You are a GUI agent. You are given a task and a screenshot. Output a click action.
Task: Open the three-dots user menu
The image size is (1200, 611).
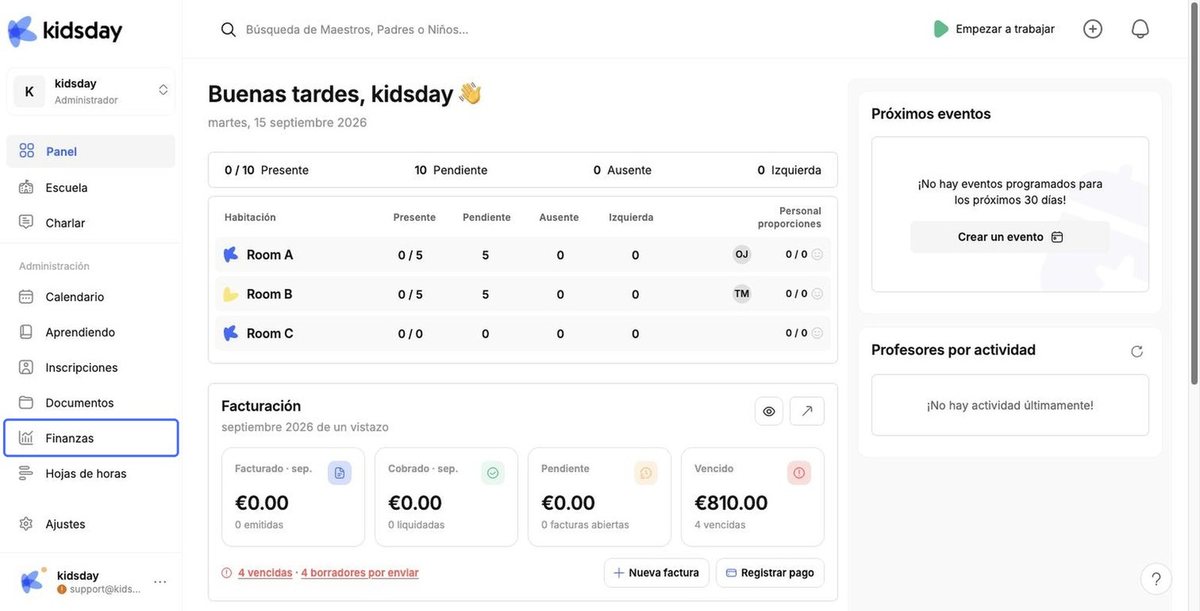pos(160,582)
